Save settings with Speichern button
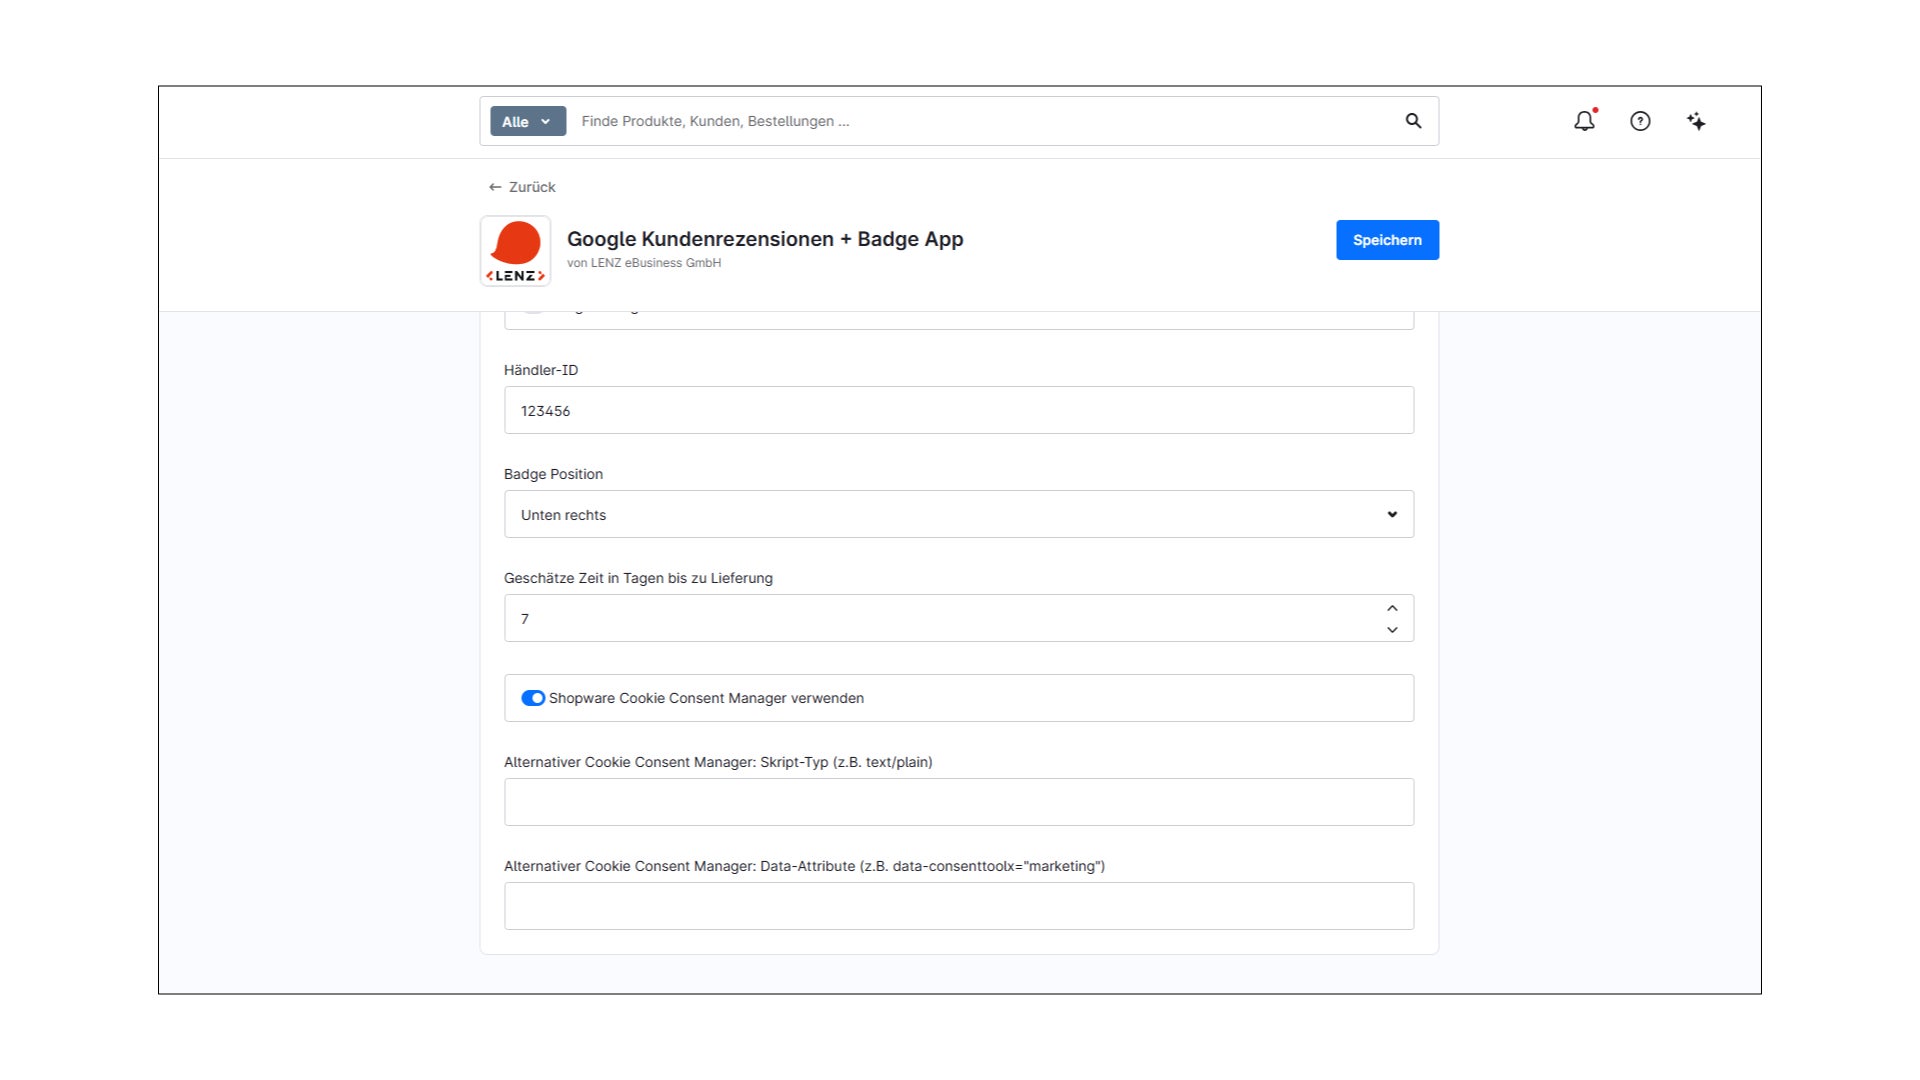1920x1080 pixels. coord(1387,240)
